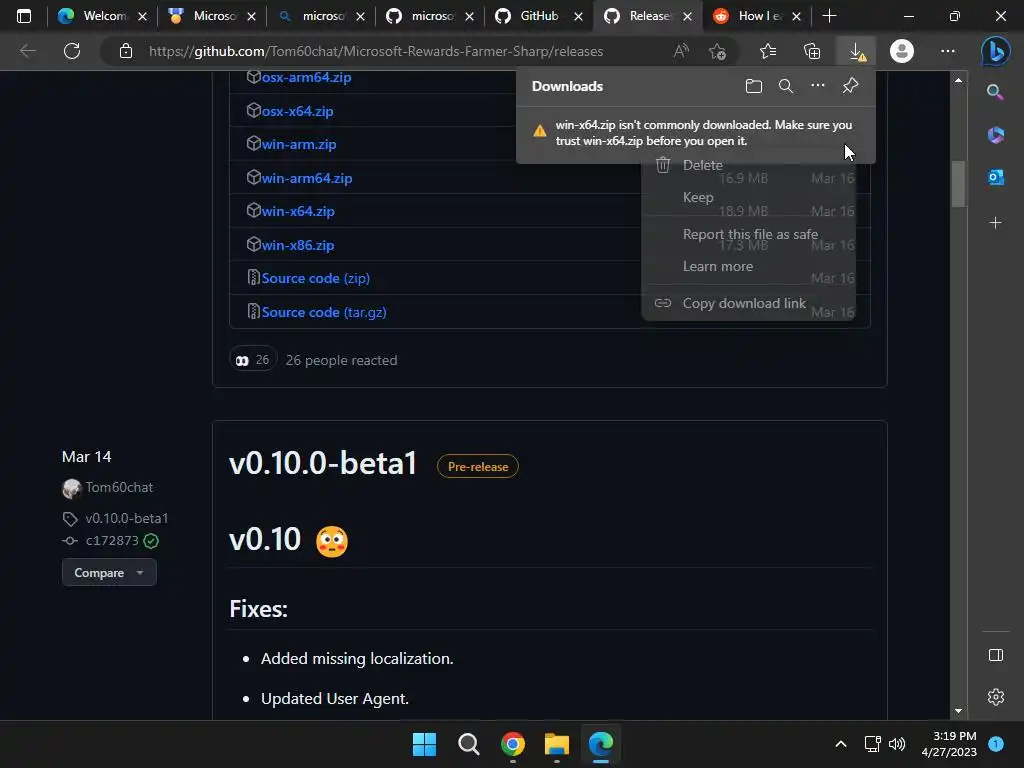The width and height of the screenshot is (1024, 768).
Task: Open clock and date in taskbar
Action: (949, 744)
